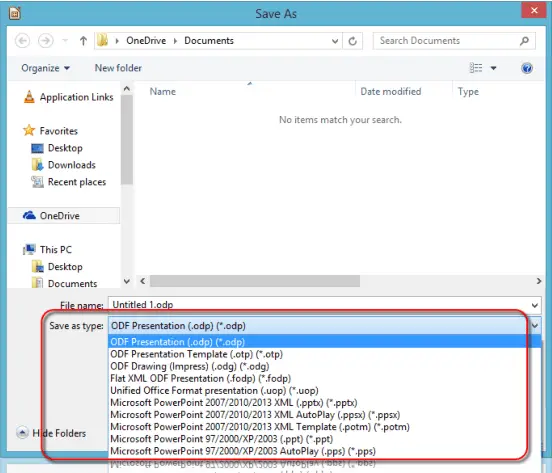The width and height of the screenshot is (552, 473).
Task: Choose Flat XML ODF Presentation (.fodp)
Action: pos(324,378)
